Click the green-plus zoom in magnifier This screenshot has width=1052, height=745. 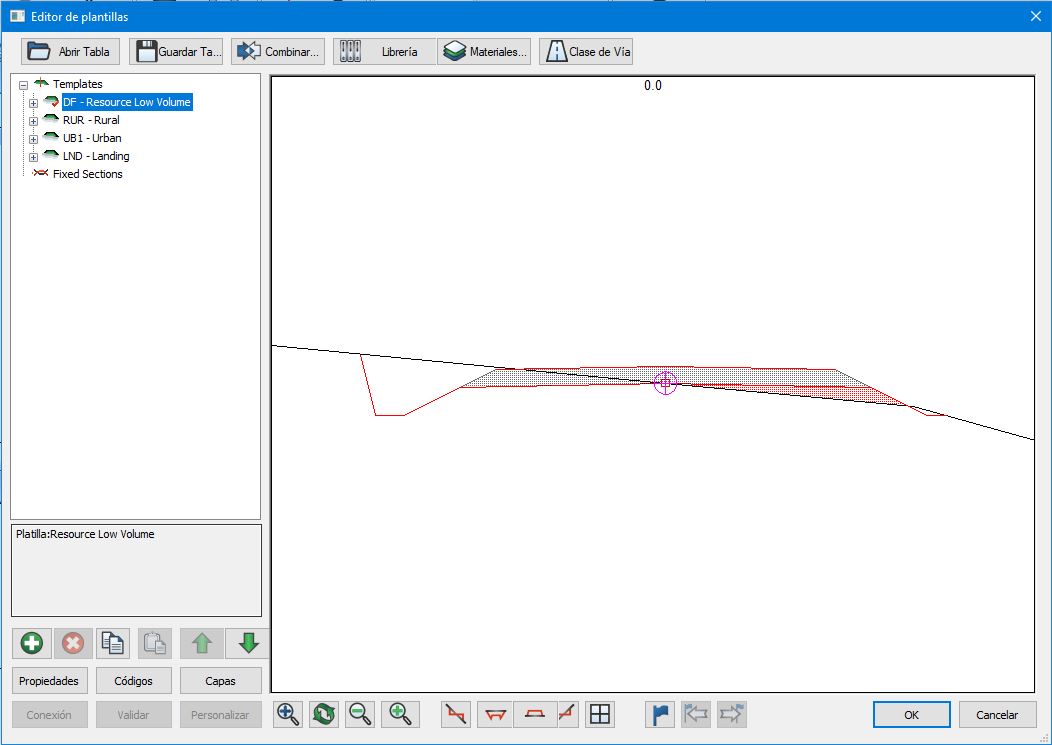[x=400, y=714]
